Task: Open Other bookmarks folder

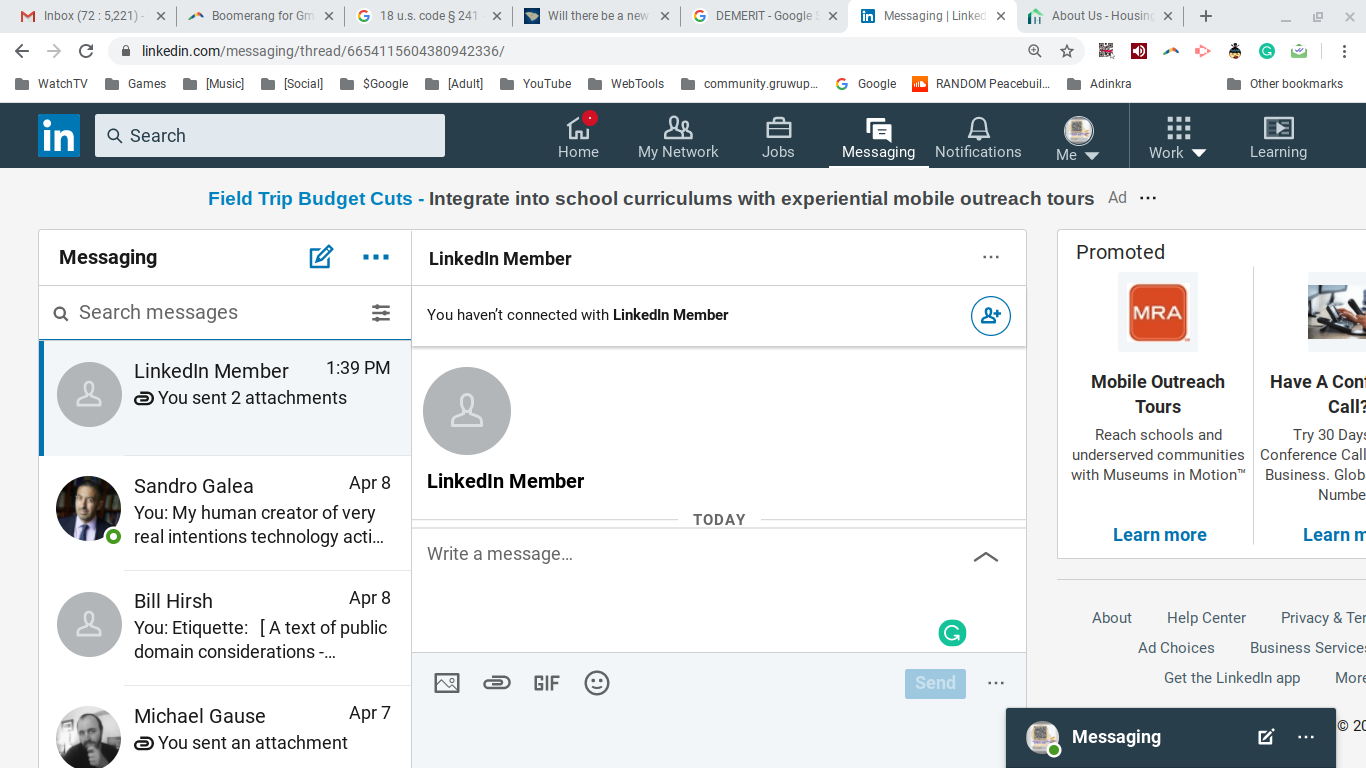Action: tap(1284, 84)
